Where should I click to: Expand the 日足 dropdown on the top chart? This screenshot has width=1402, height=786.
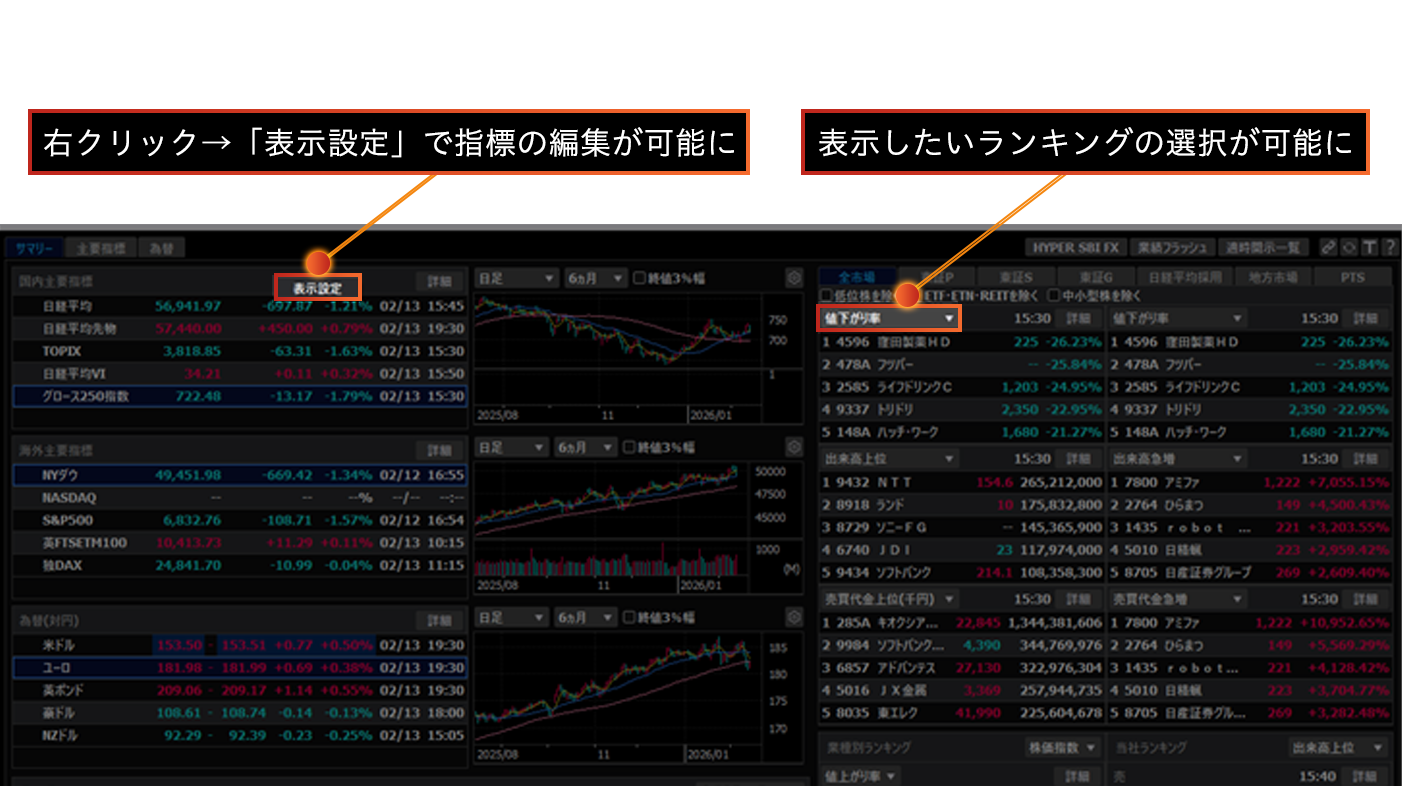click(x=516, y=278)
